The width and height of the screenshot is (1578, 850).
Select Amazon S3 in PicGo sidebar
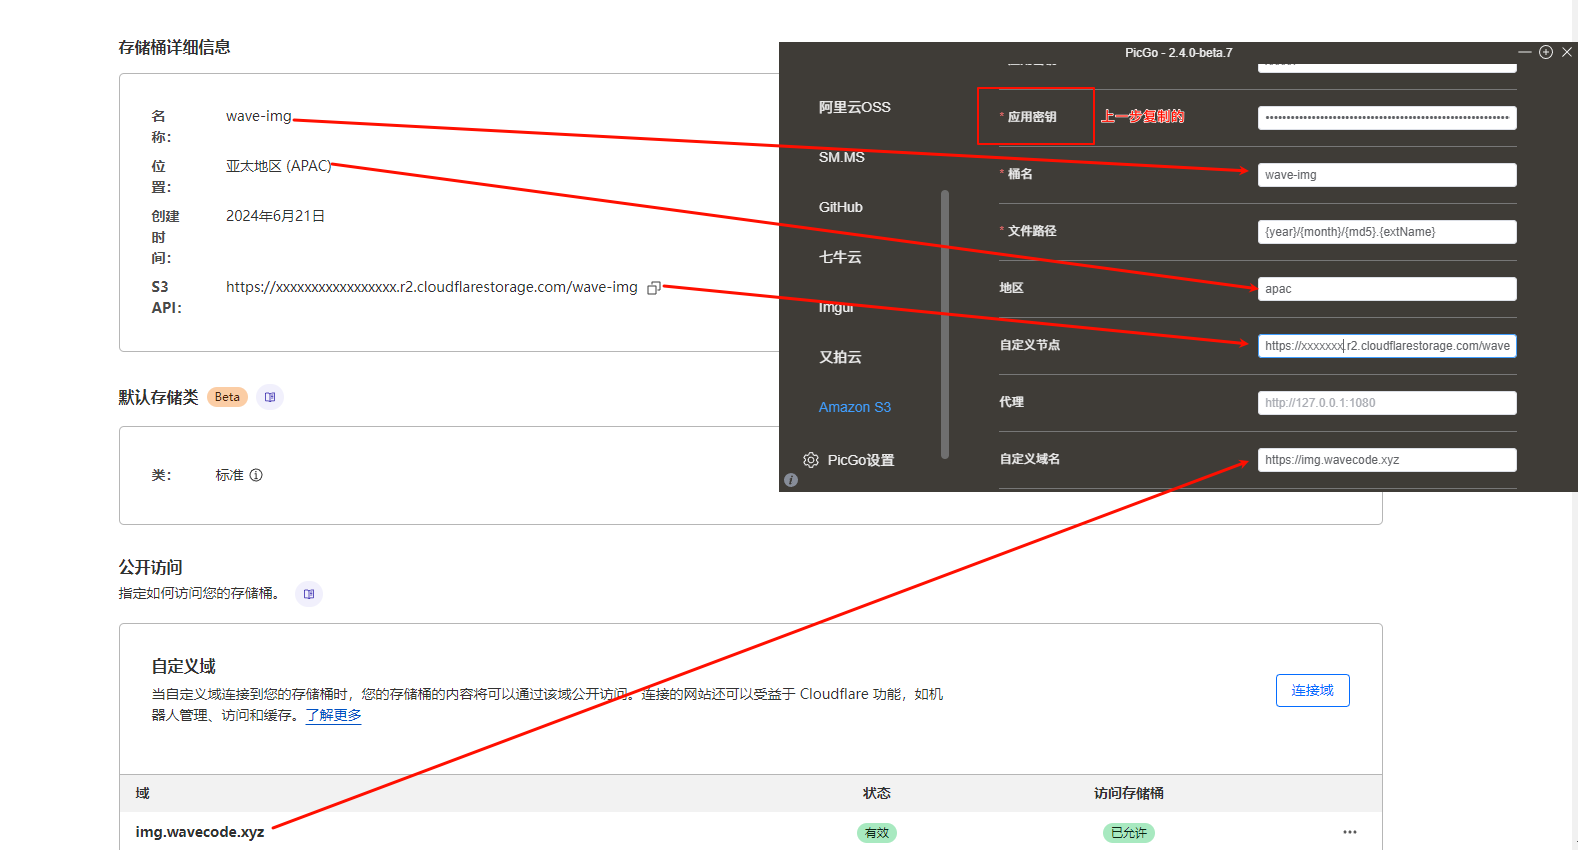[854, 407]
